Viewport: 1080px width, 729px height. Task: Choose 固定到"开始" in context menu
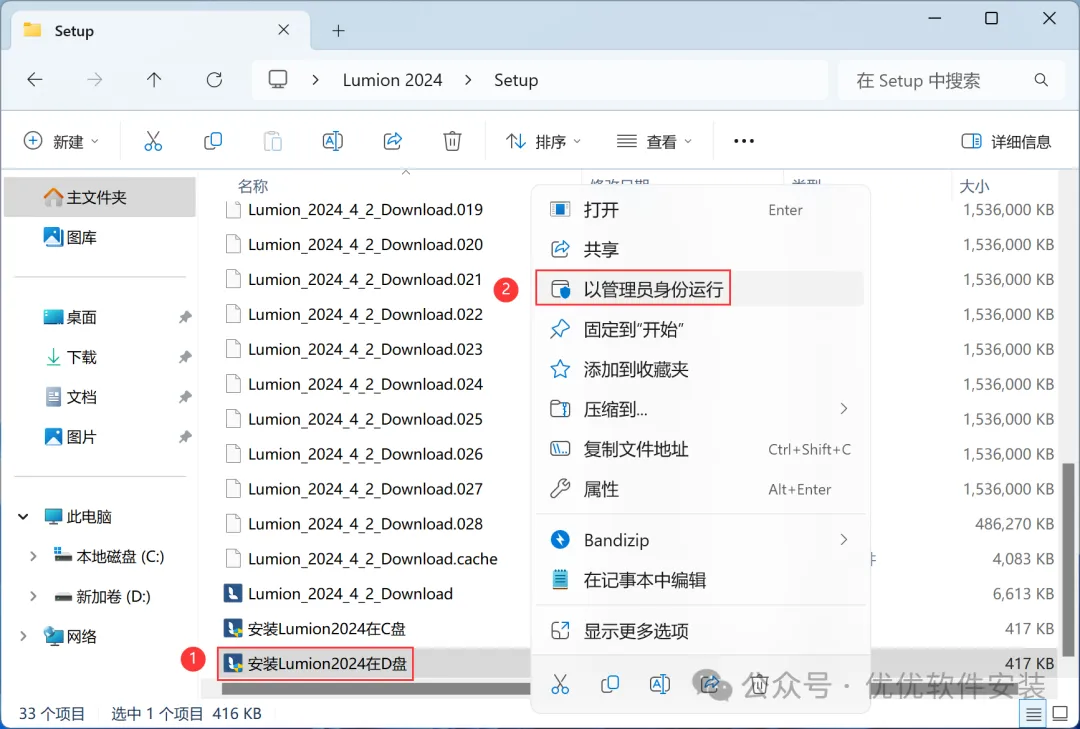click(x=700, y=329)
